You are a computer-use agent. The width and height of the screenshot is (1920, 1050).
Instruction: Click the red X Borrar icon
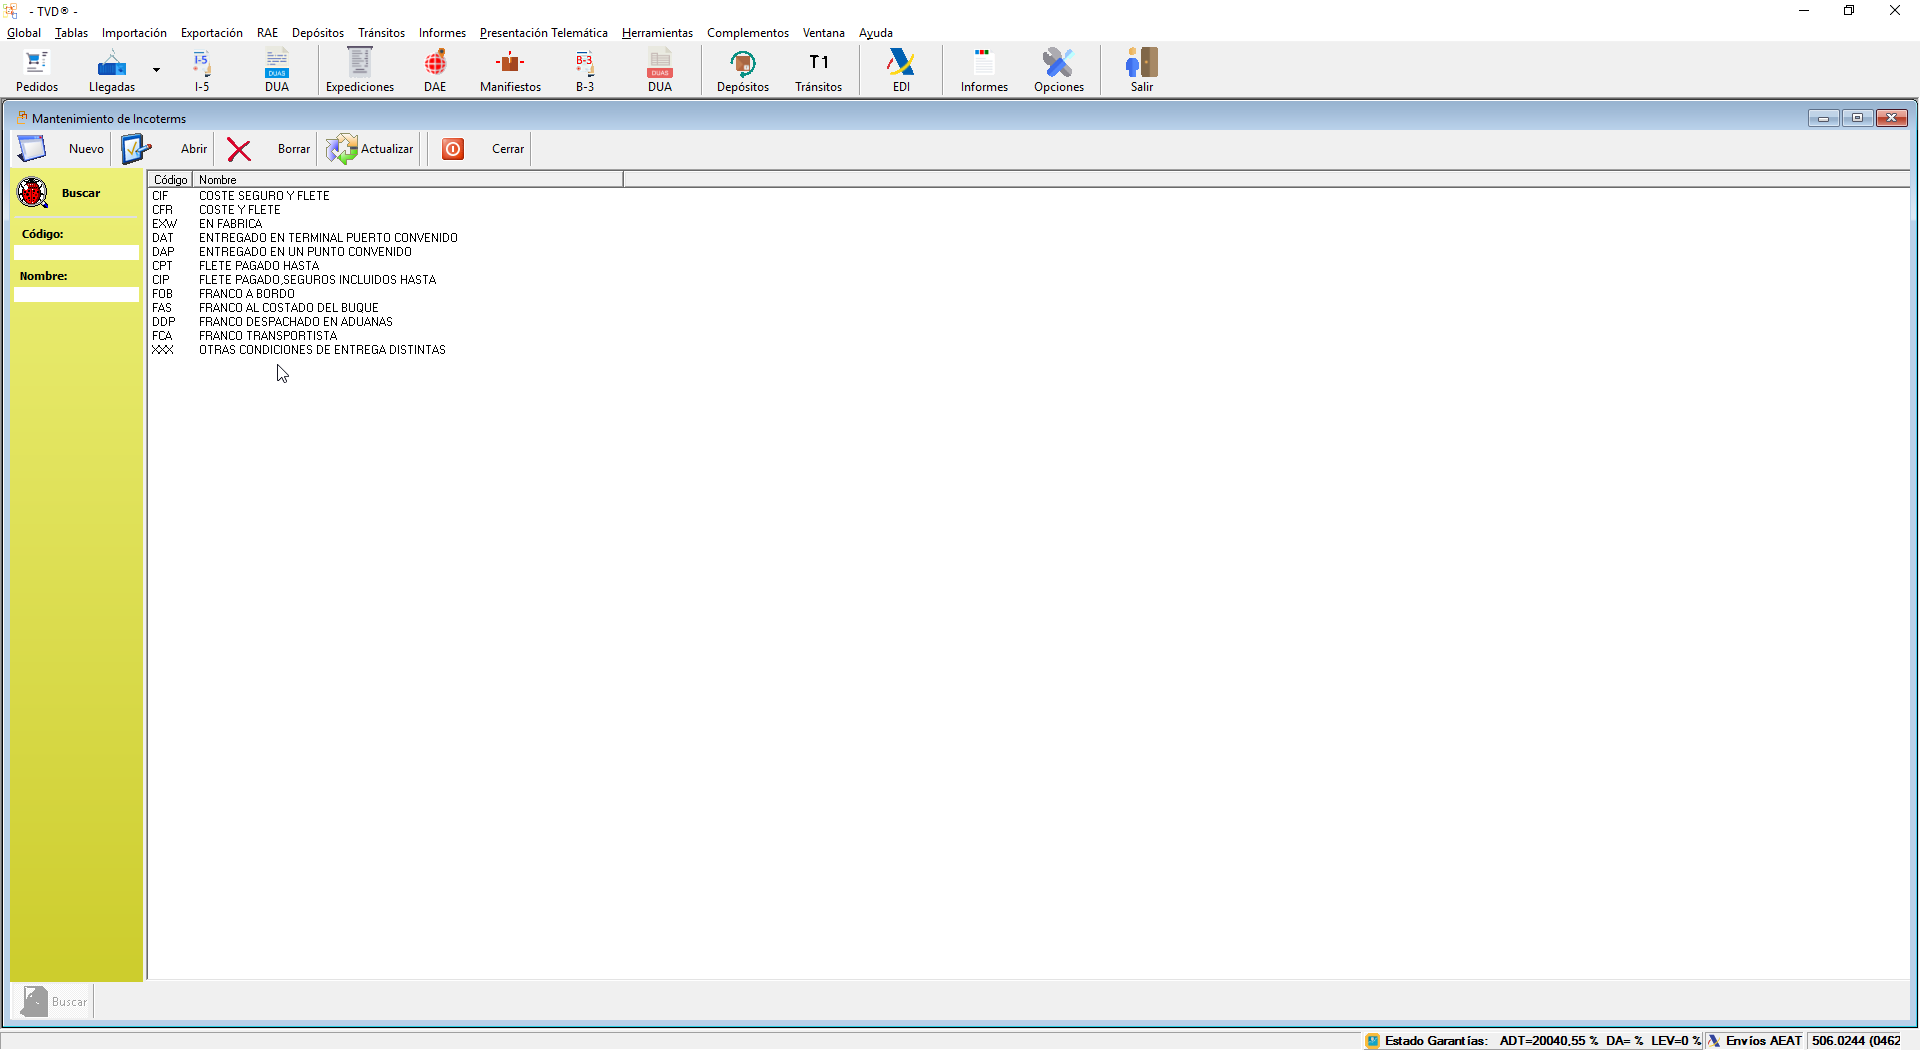click(x=239, y=150)
